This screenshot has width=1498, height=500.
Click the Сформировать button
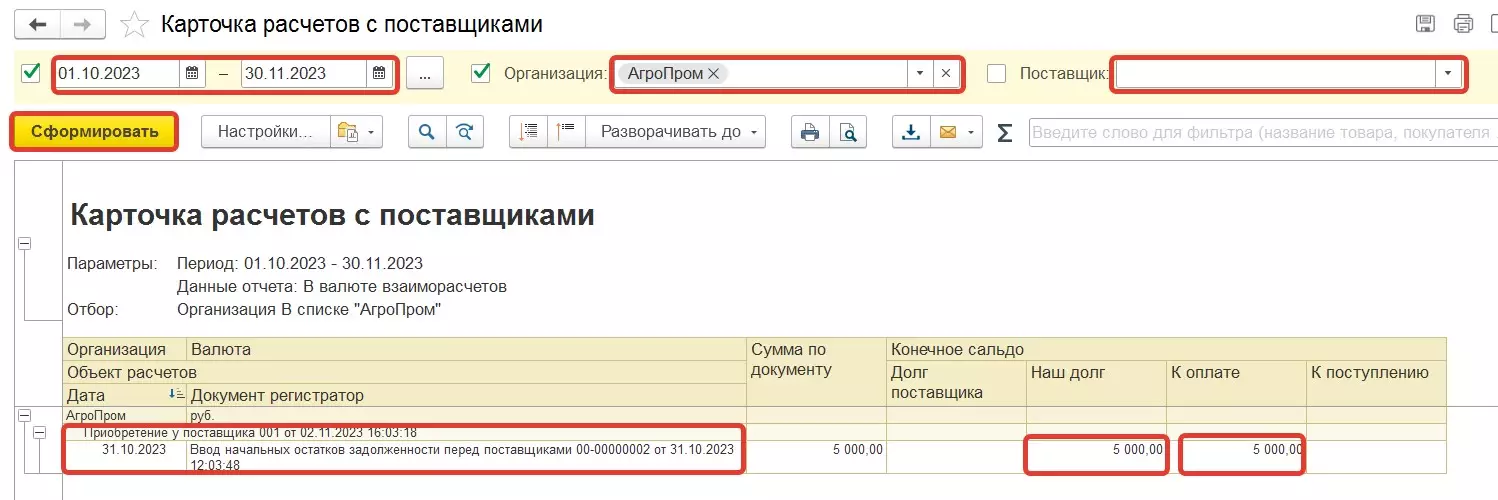point(95,131)
